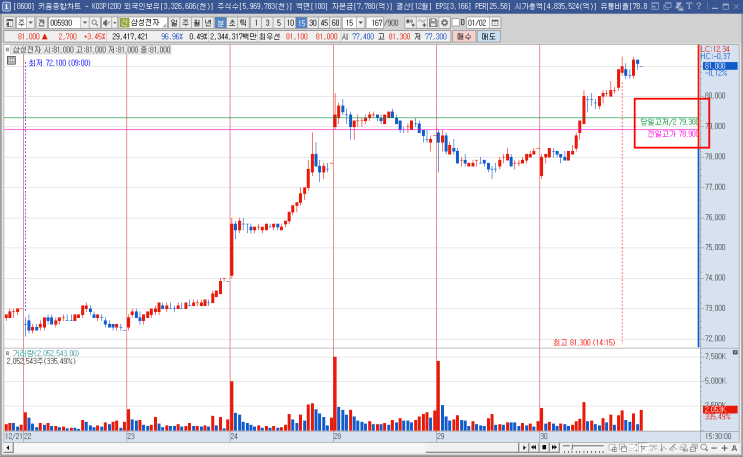Image resolution: width=743 pixels, height=457 pixels.
Task: Save chart with the floppy disk icon
Action: point(433,23)
